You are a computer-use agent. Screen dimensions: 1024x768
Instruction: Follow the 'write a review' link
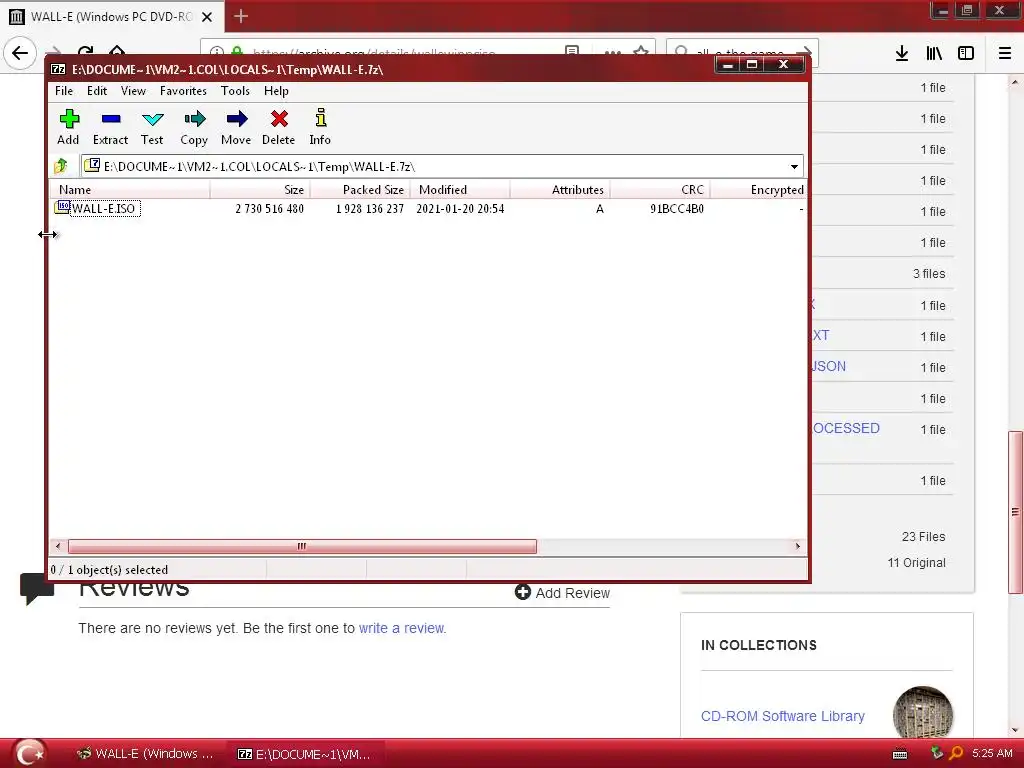click(402, 628)
